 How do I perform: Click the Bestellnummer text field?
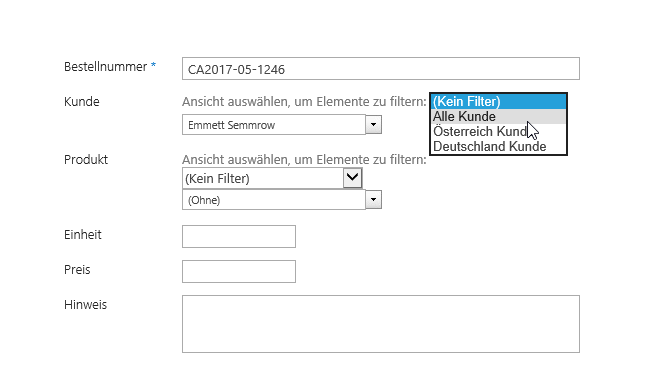[381, 69]
